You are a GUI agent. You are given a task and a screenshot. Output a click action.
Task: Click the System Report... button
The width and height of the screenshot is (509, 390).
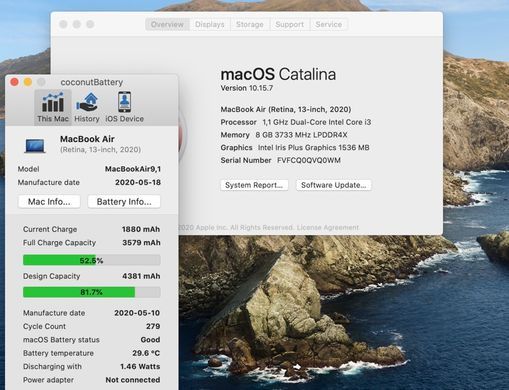254,185
